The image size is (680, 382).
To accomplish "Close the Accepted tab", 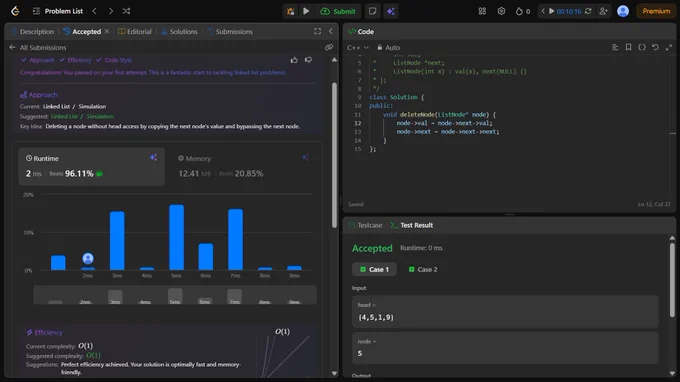I will pyautogui.click(x=107, y=31).
